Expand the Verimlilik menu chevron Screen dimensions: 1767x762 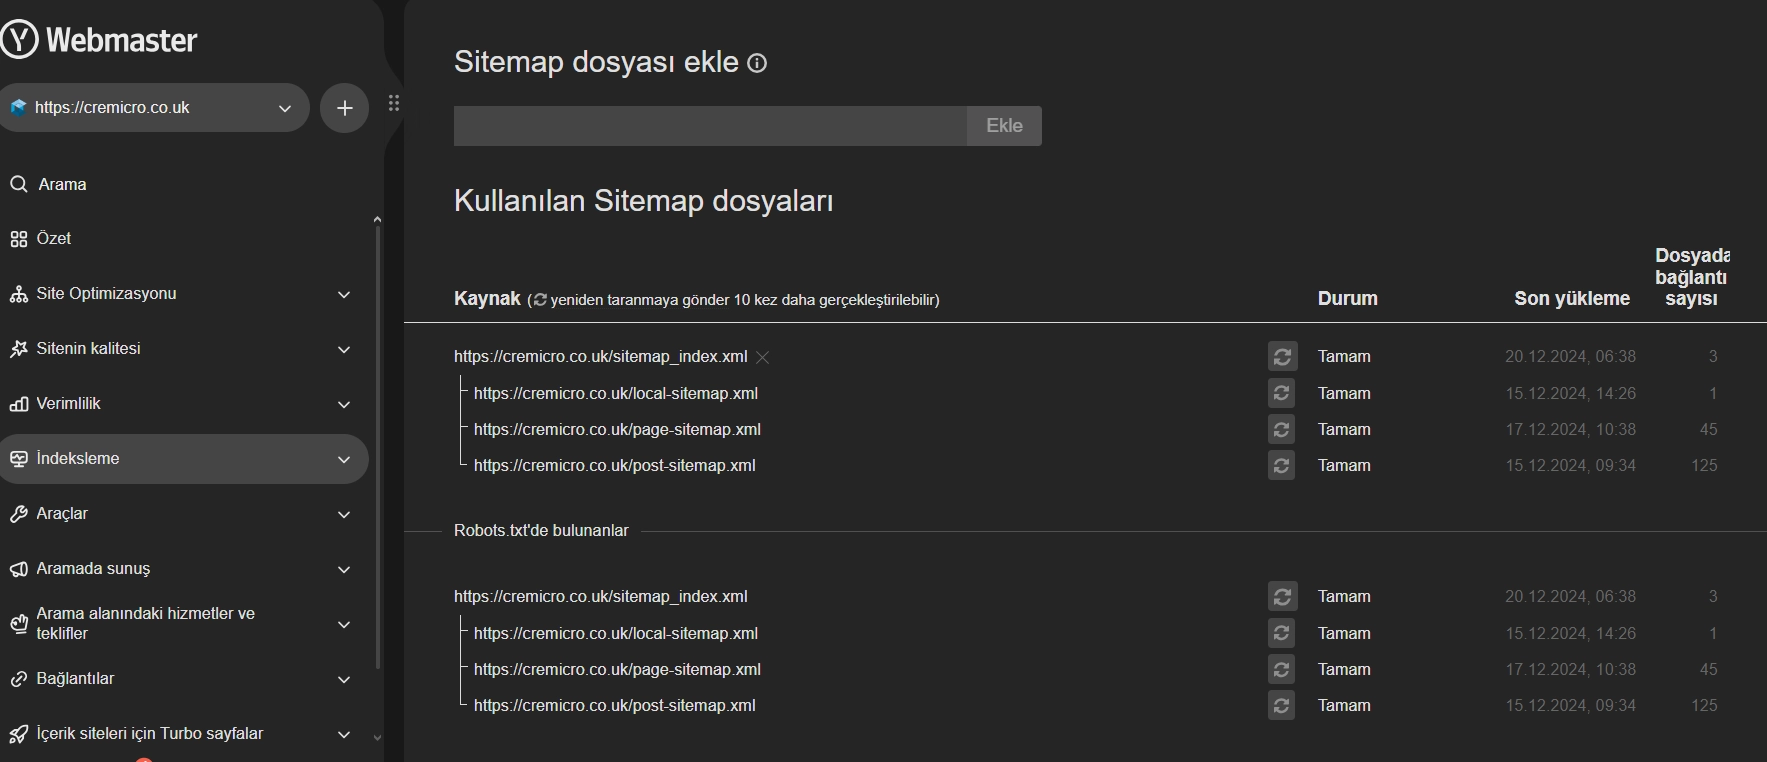[344, 405]
